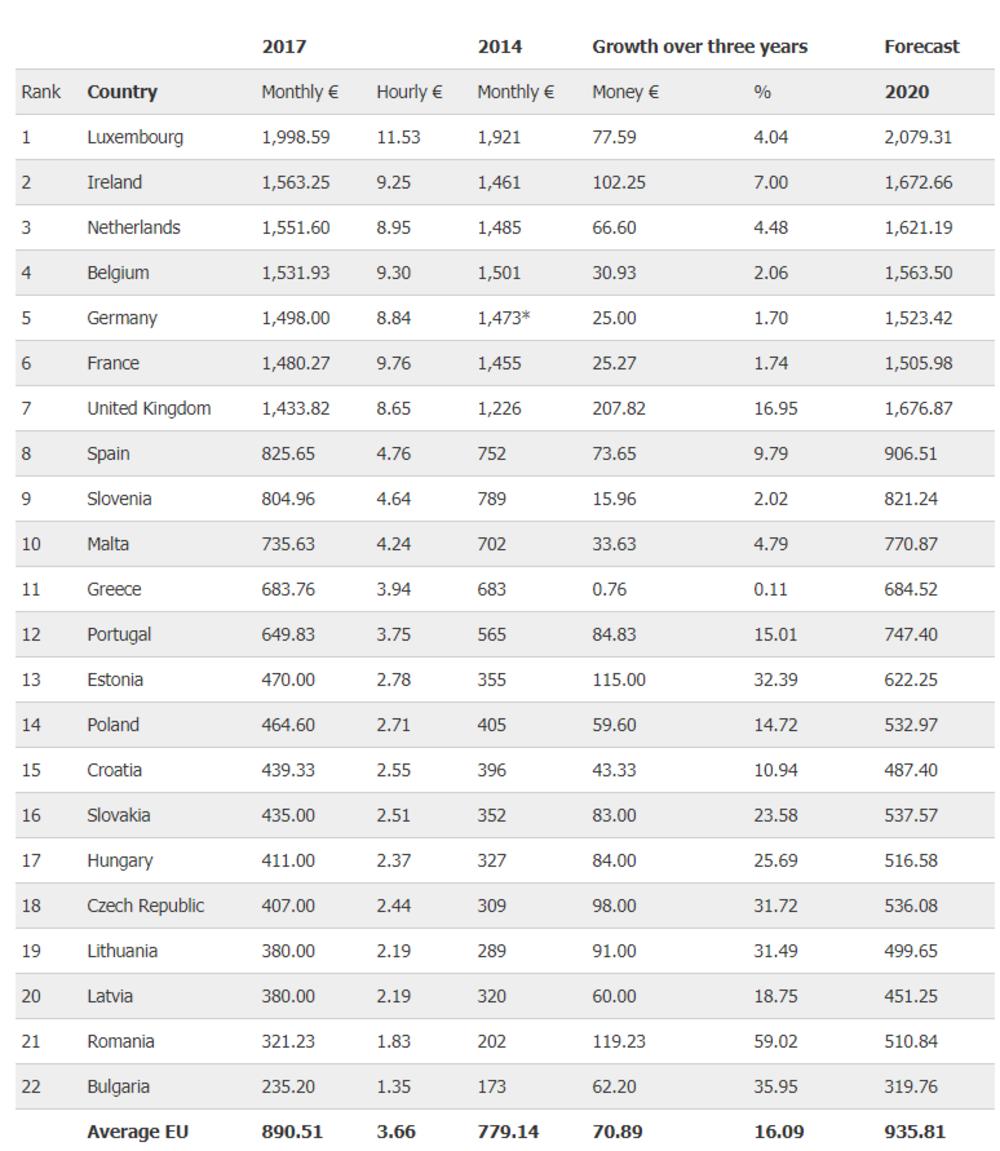
Task: Click Germany's 2014 value 1,473*
Action: (x=503, y=318)
